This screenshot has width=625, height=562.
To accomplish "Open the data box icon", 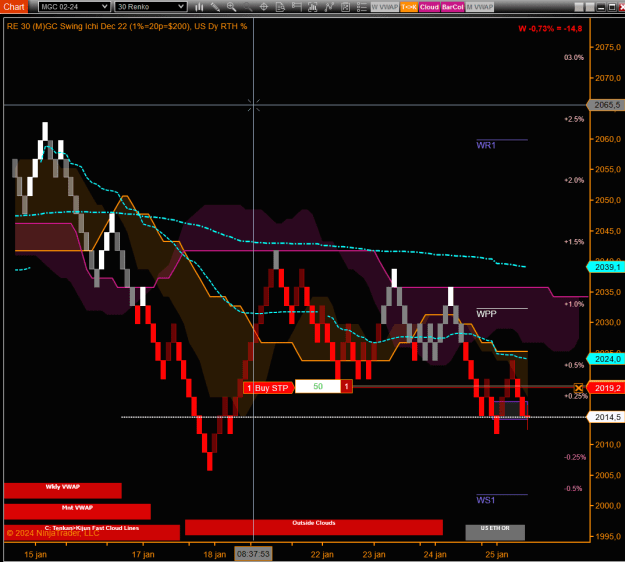I will pos(280,7).
